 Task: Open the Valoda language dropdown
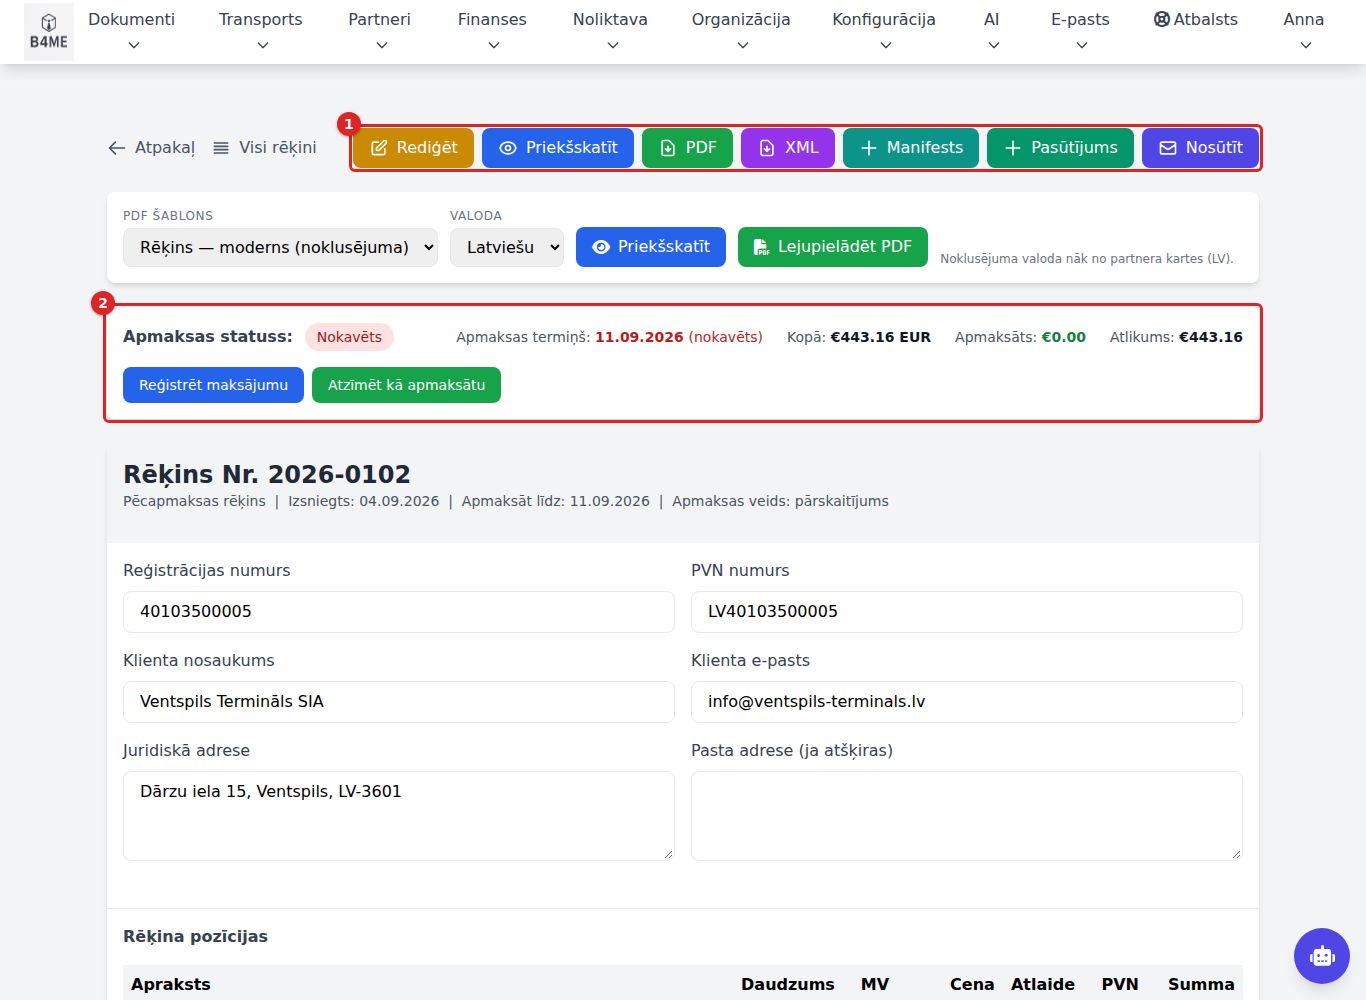(x=507, y=247)
